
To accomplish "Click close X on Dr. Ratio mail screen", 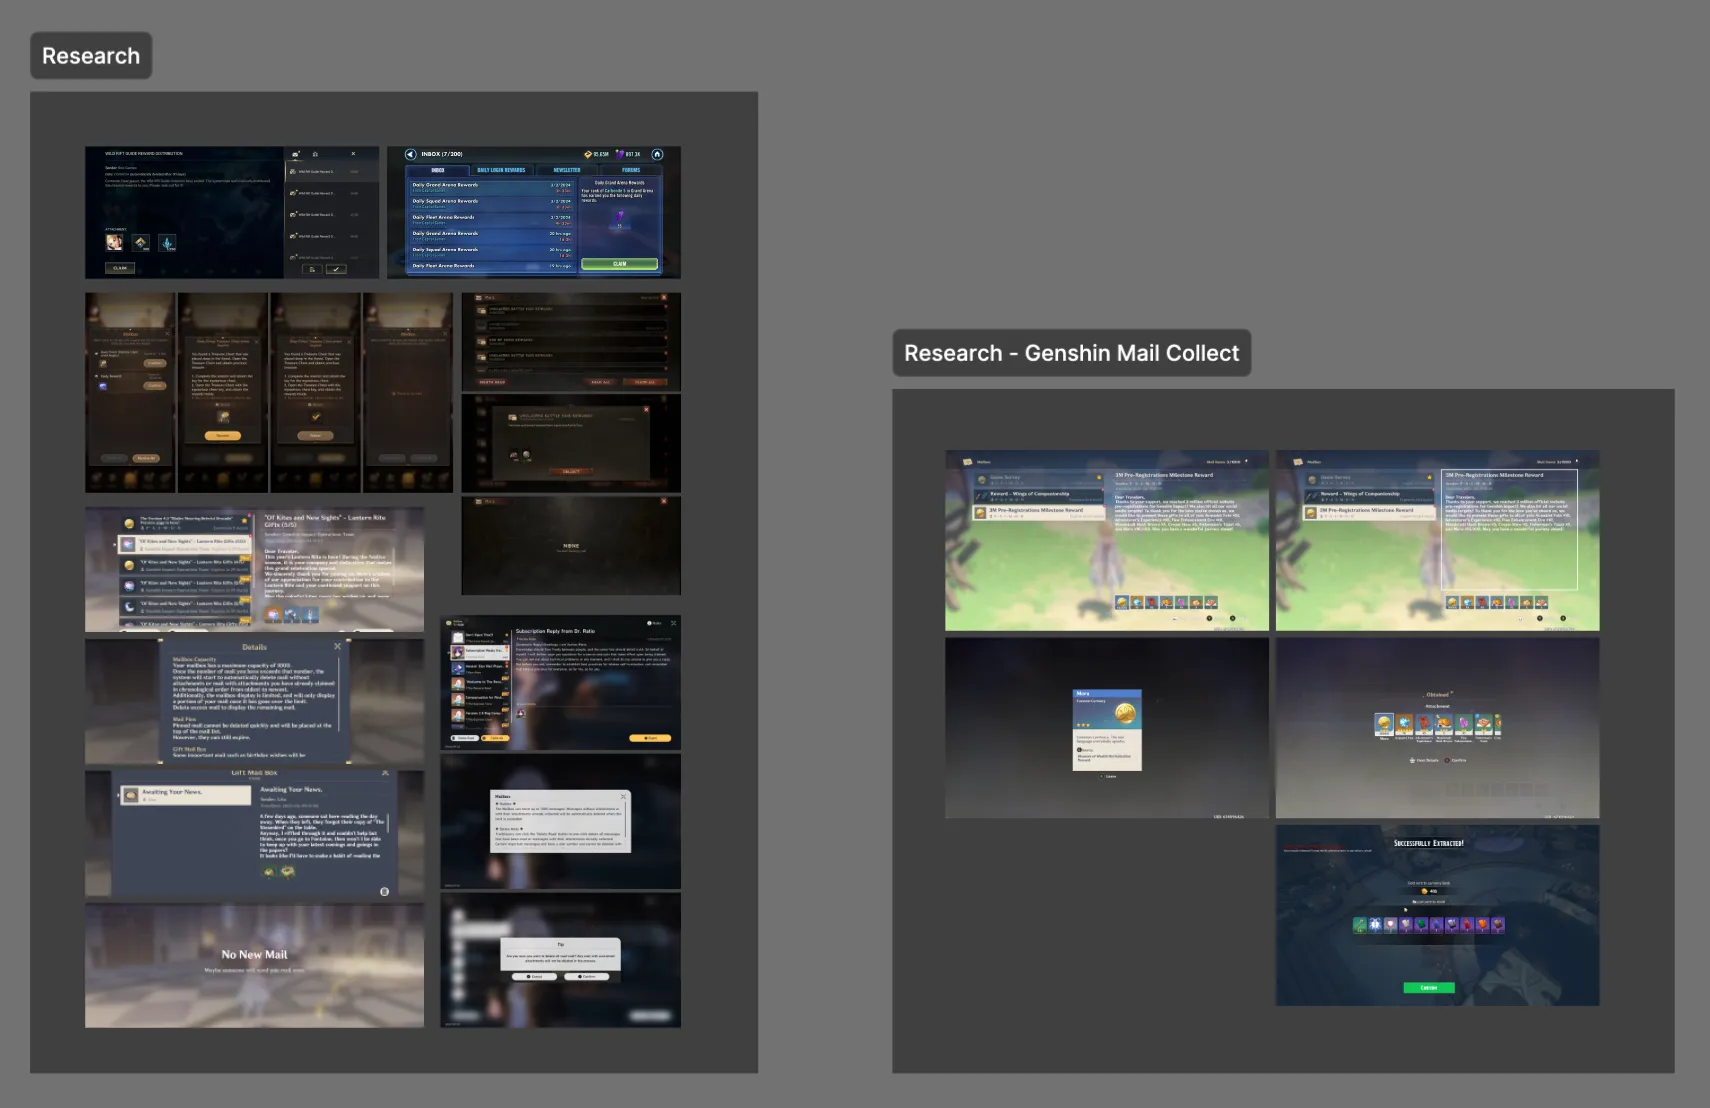I will [673, 623].
